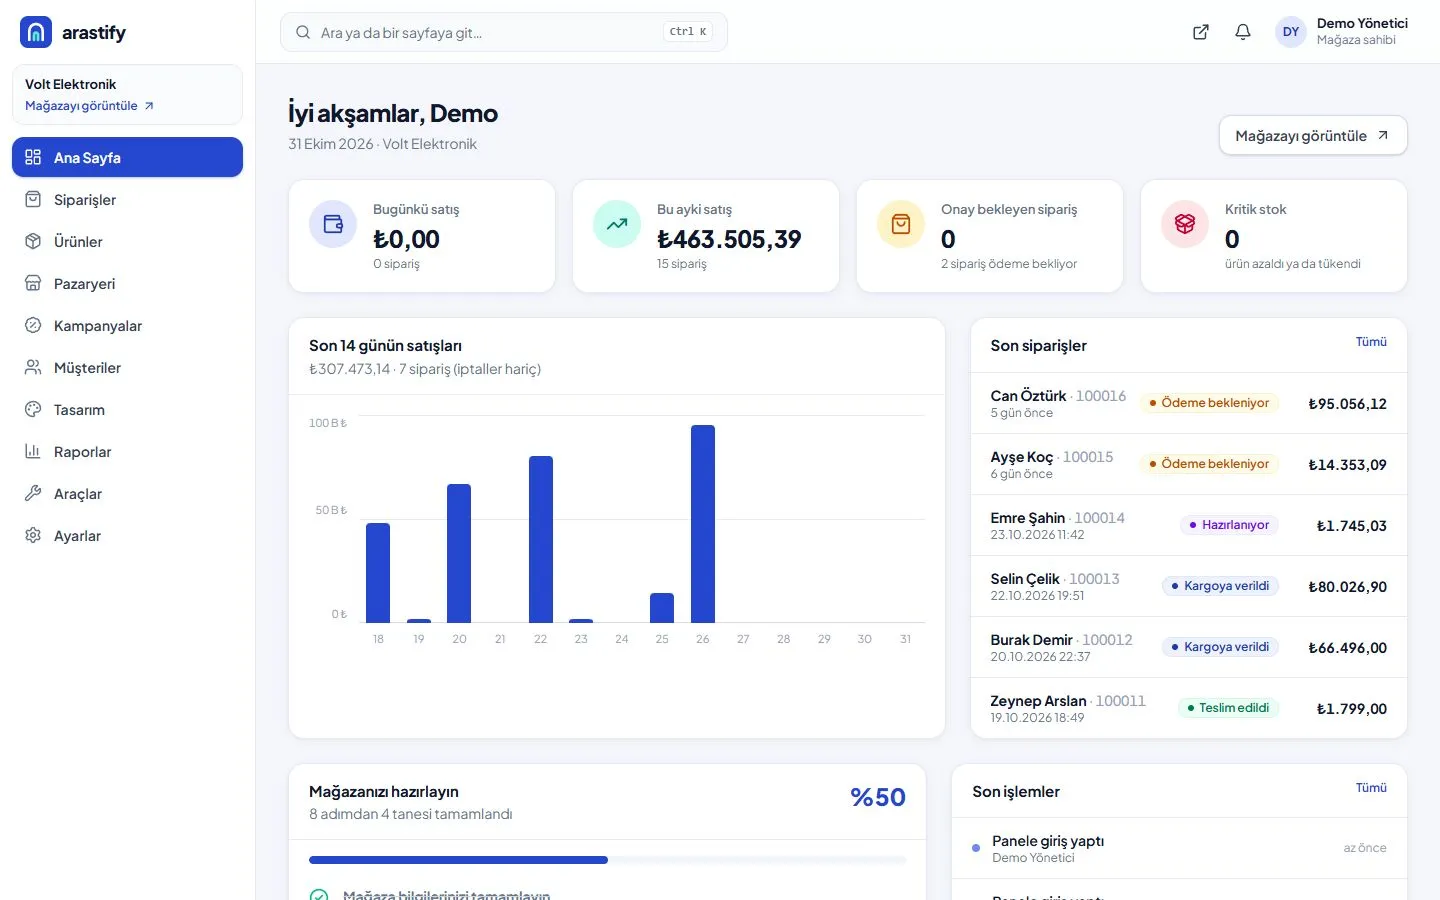Click the bar for day 22
The height and width of the screenshot is (900, 1440).
pyautogui.click(x=541, y=540)
